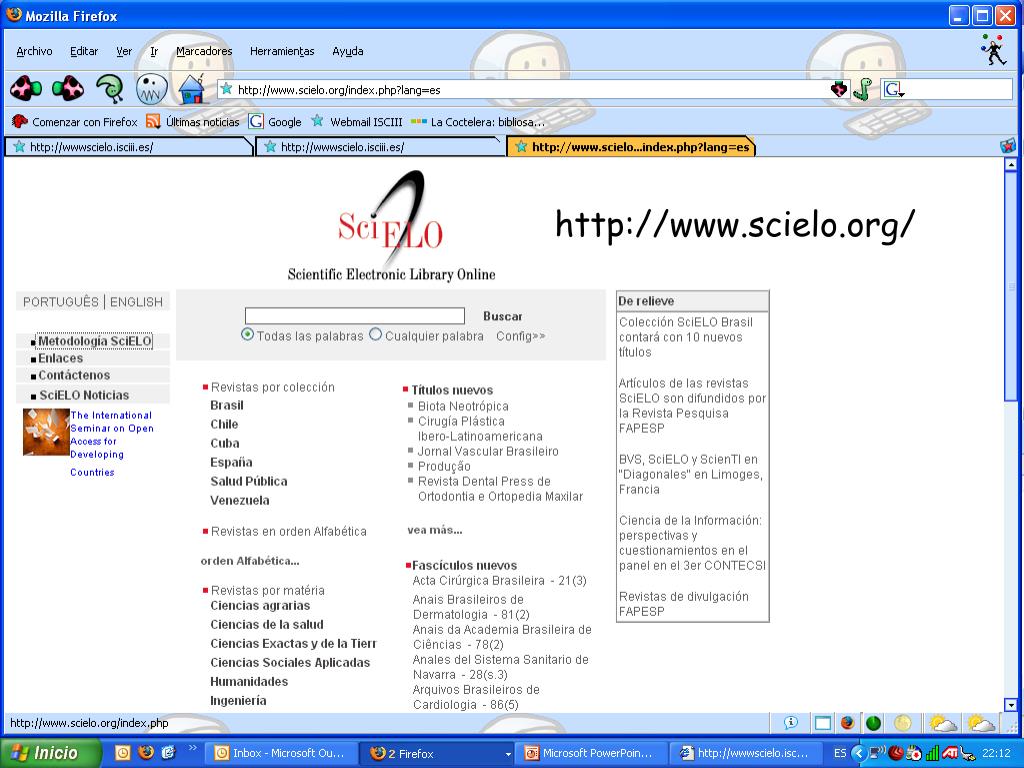Open the Archivo menu
This screenshot has width=1024, height=768.
point(34,51)
